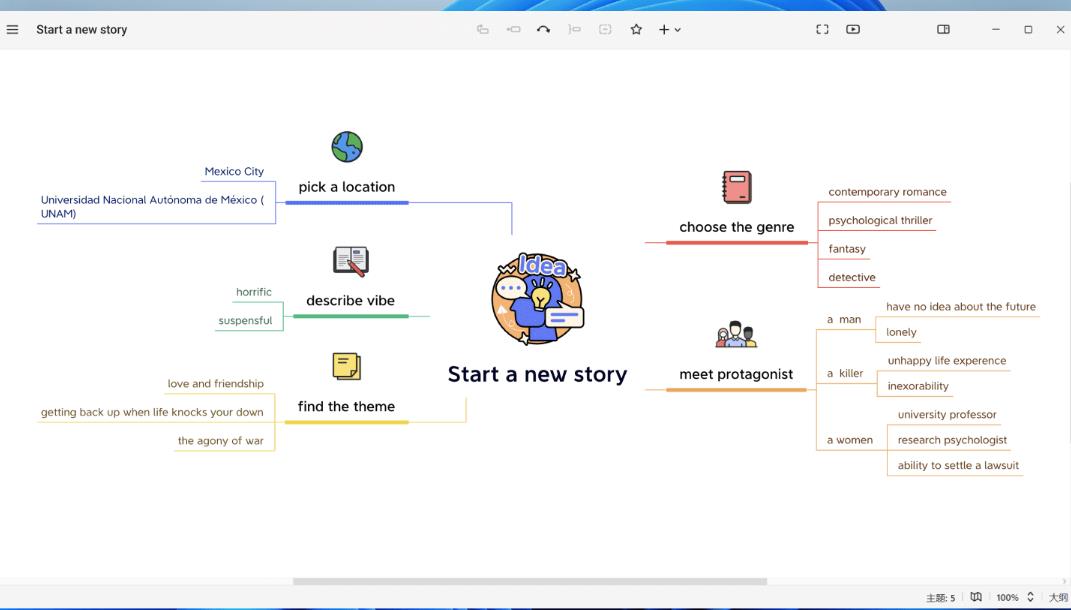This screenshot has height=610, width=1071.
Task: Click the central Idea illustration
Action: (x=537, y=299)
